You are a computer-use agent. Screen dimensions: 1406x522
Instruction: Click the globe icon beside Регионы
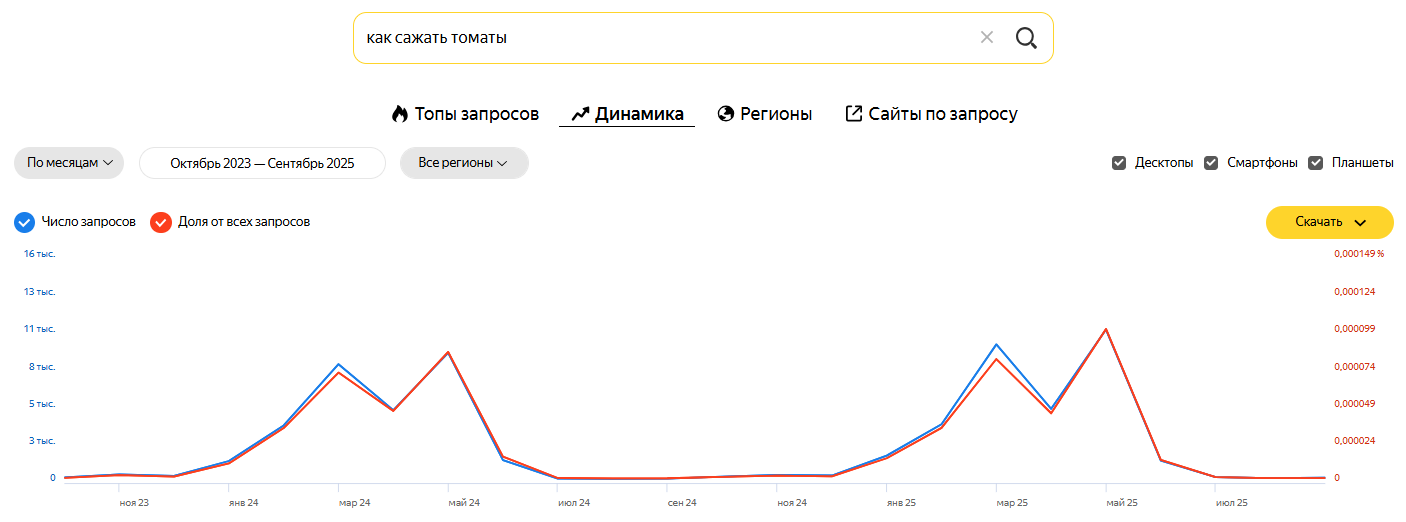pos(726,114)
